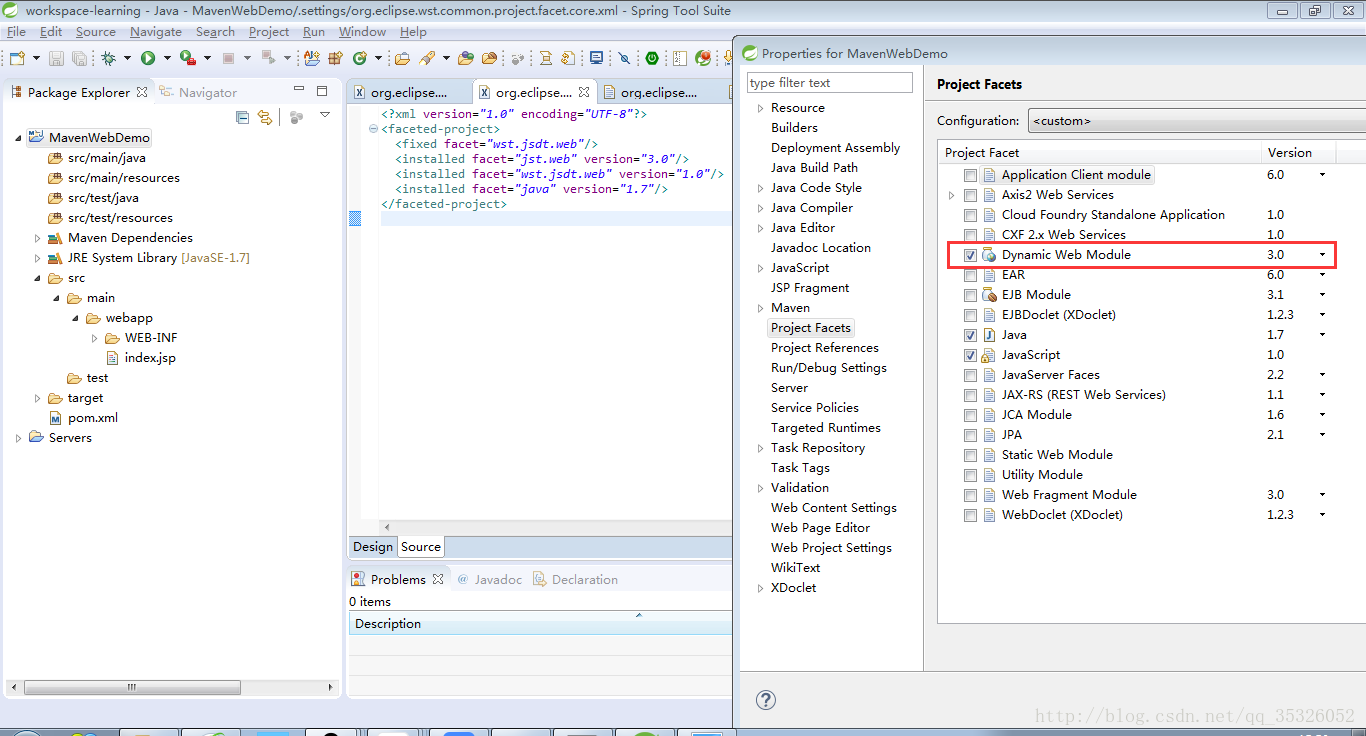Click Link with Editor icon in Package Explorer
The width and height of the screenshot is (1366, 736).
click(x=264, y=117)
